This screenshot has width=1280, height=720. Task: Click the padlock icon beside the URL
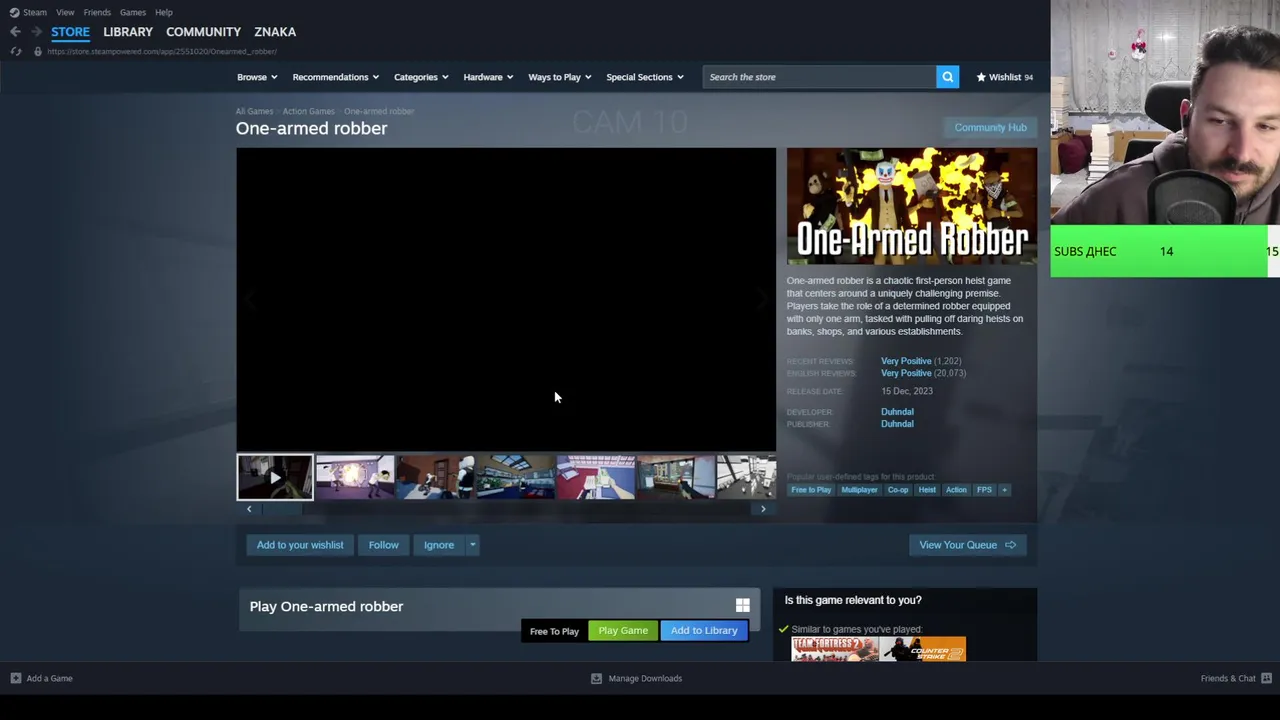[x=38, y=51]
